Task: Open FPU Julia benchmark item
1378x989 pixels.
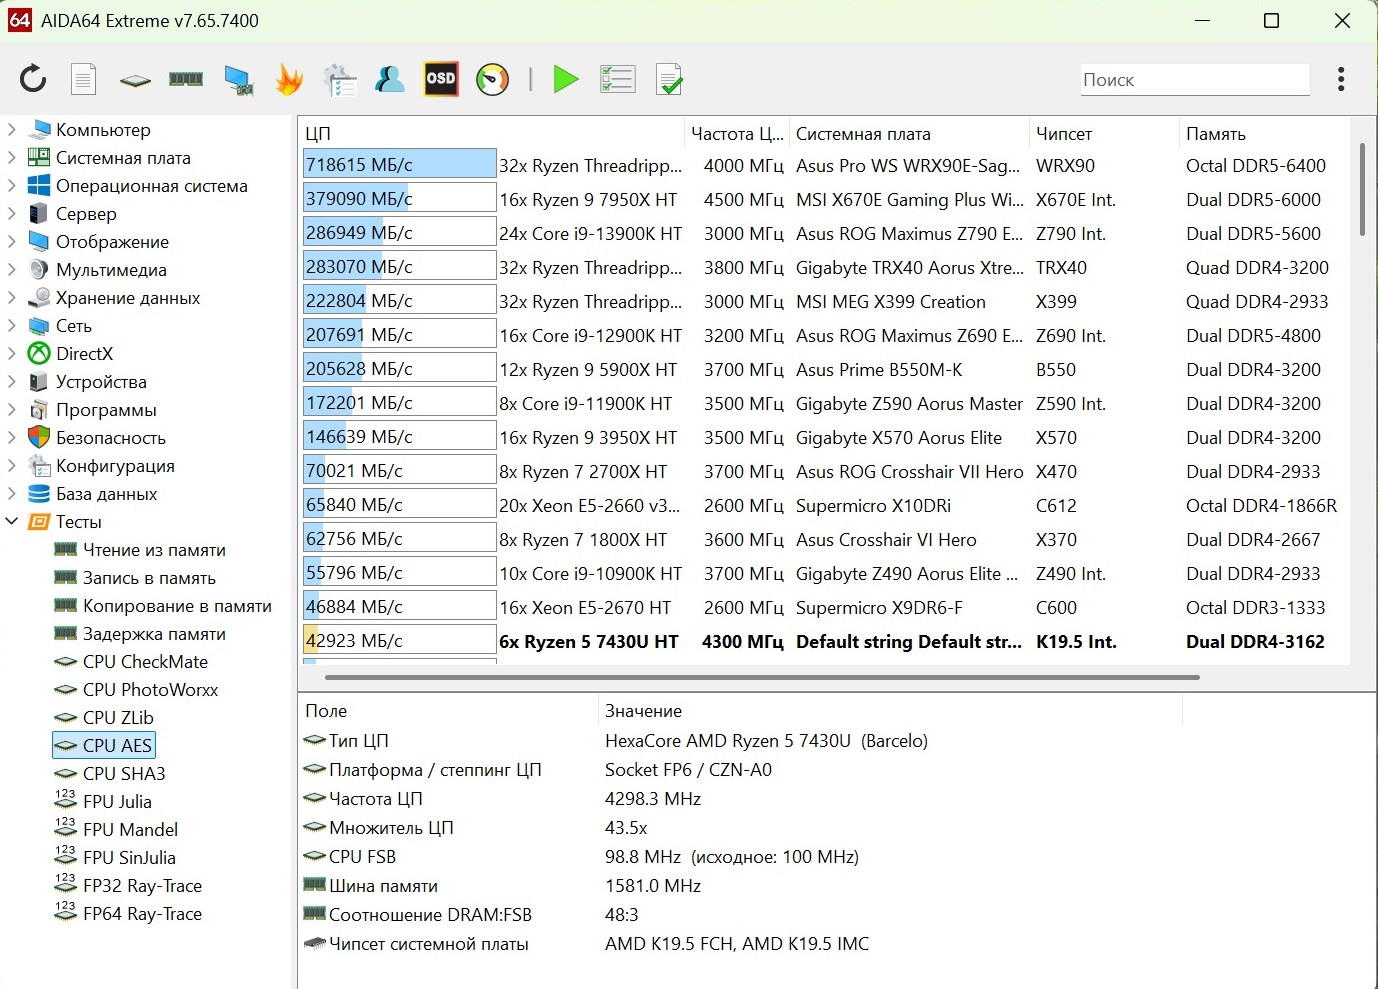Action: [117, 802]
